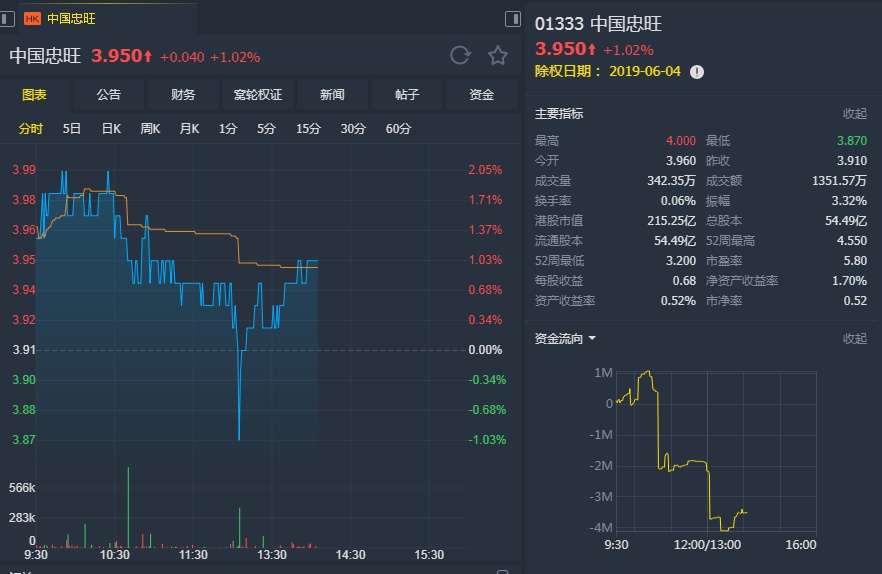Open the 窝轮权证 section
Screen dimensions: 882x574
tap(258, 95)
